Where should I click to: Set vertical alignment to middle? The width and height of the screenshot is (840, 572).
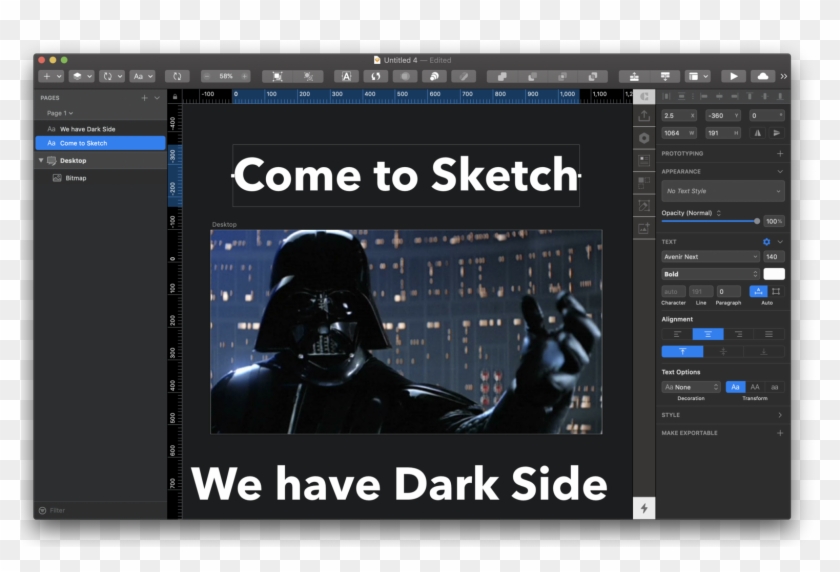[x=723, y=352]
